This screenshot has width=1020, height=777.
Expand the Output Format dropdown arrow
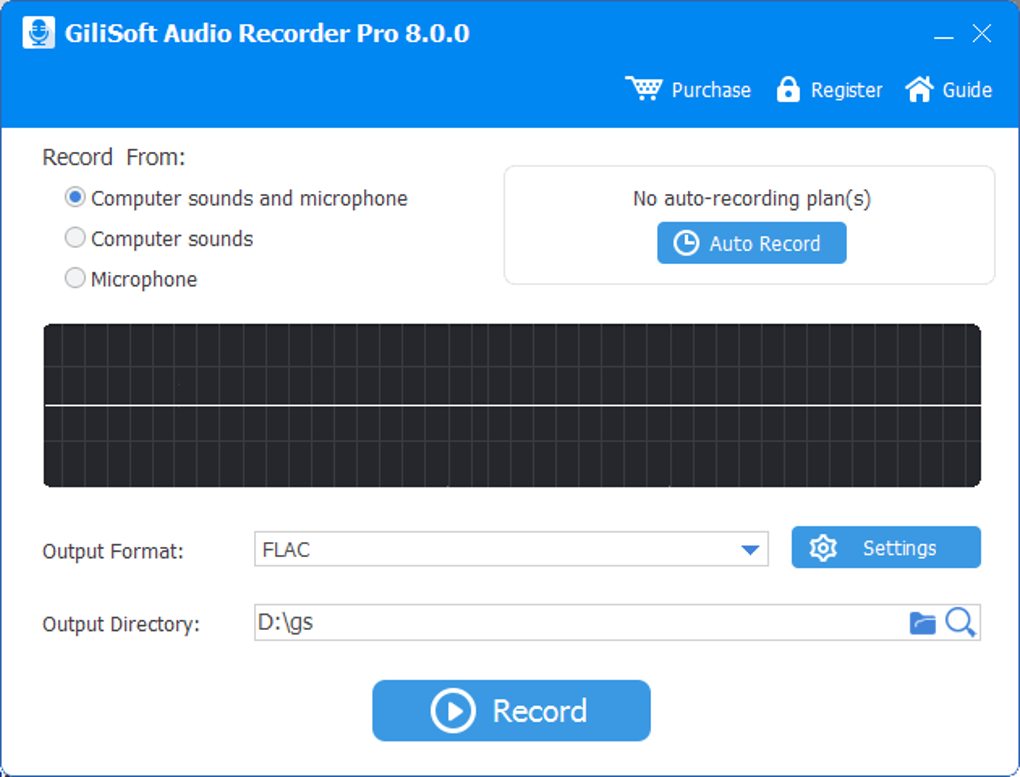click(x=750, y=549)
